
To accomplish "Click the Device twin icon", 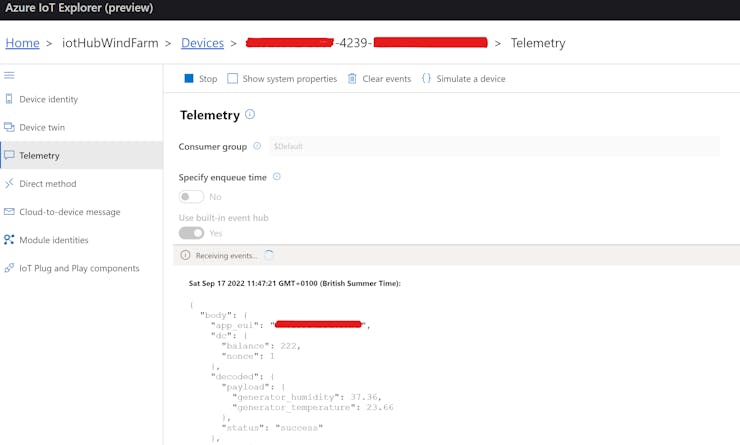I will point(9,127).
